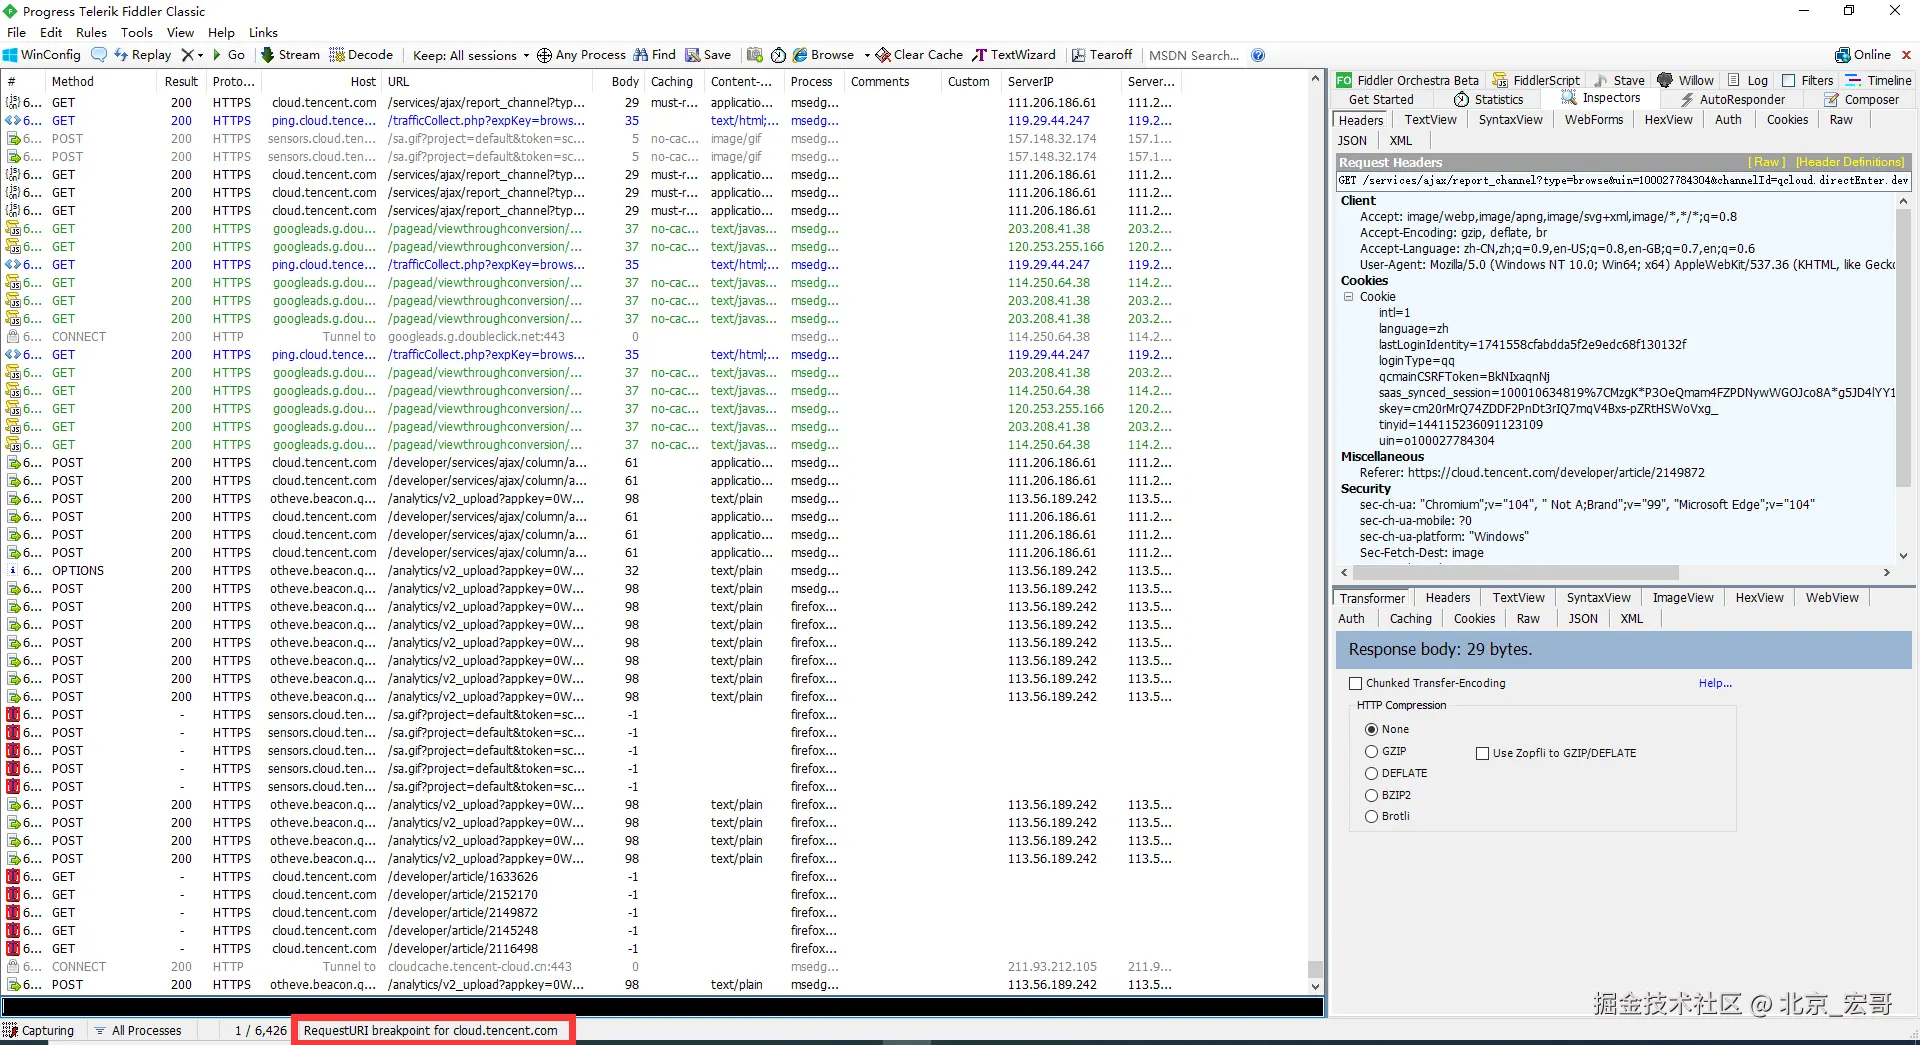Viewport: 1920px width, 1045px height.
Task: Open the Browse dropdown arrow
Action: point(867,55)
